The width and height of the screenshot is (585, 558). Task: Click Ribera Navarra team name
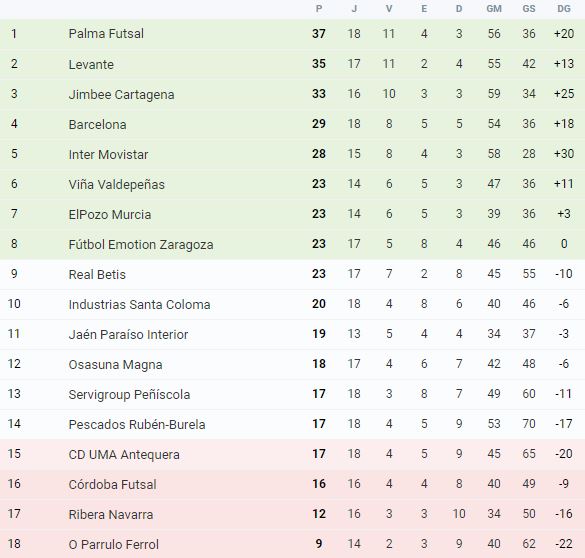click(x=111, y=514)
